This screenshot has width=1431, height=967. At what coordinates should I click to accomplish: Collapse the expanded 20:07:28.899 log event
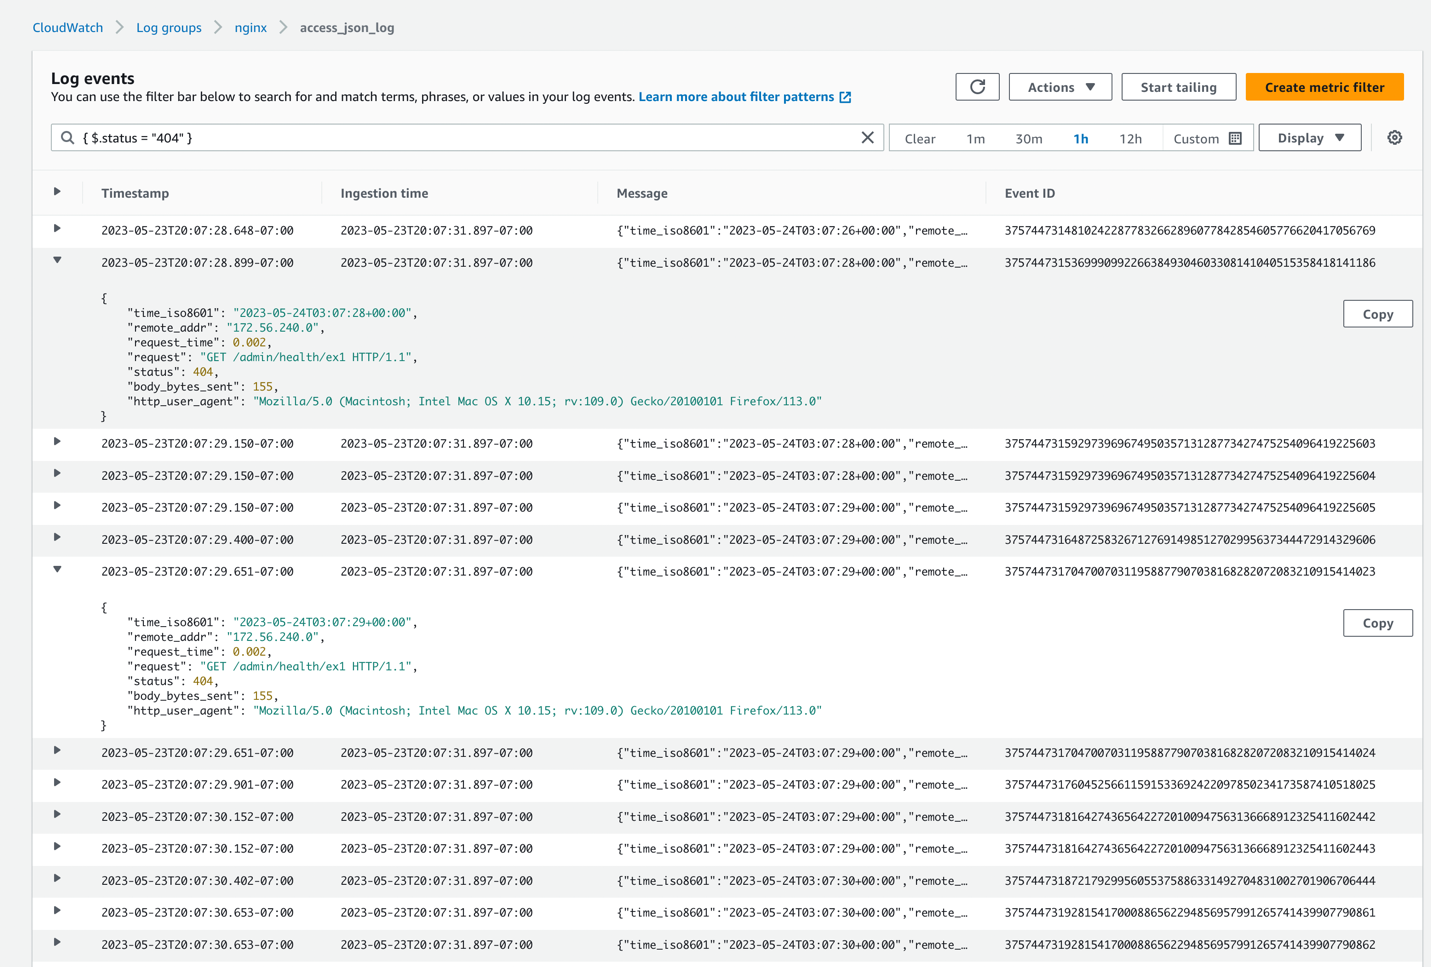tap(57, 261)
